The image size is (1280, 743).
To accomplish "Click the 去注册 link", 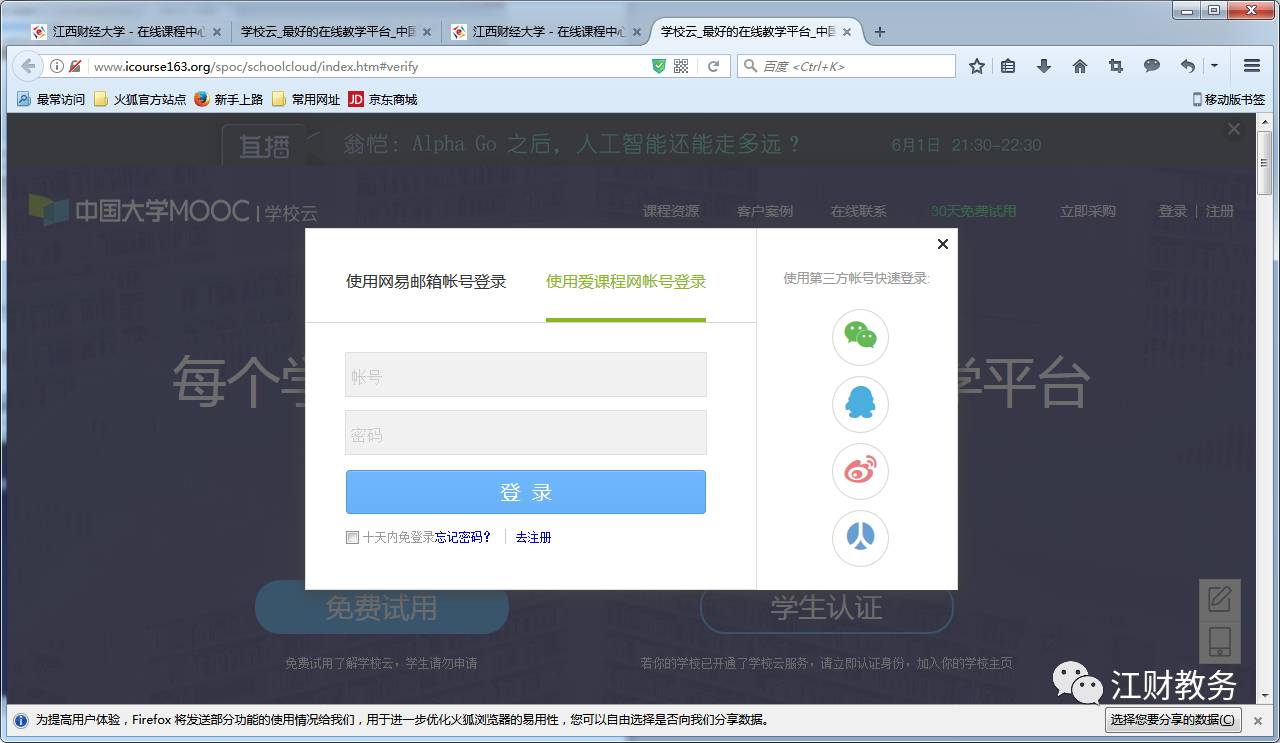I will [533, 537].
